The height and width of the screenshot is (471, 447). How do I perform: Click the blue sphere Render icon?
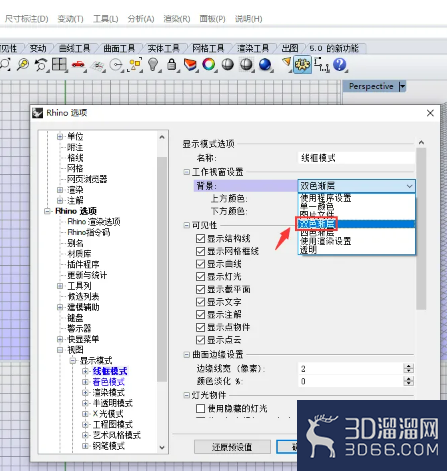265,64
